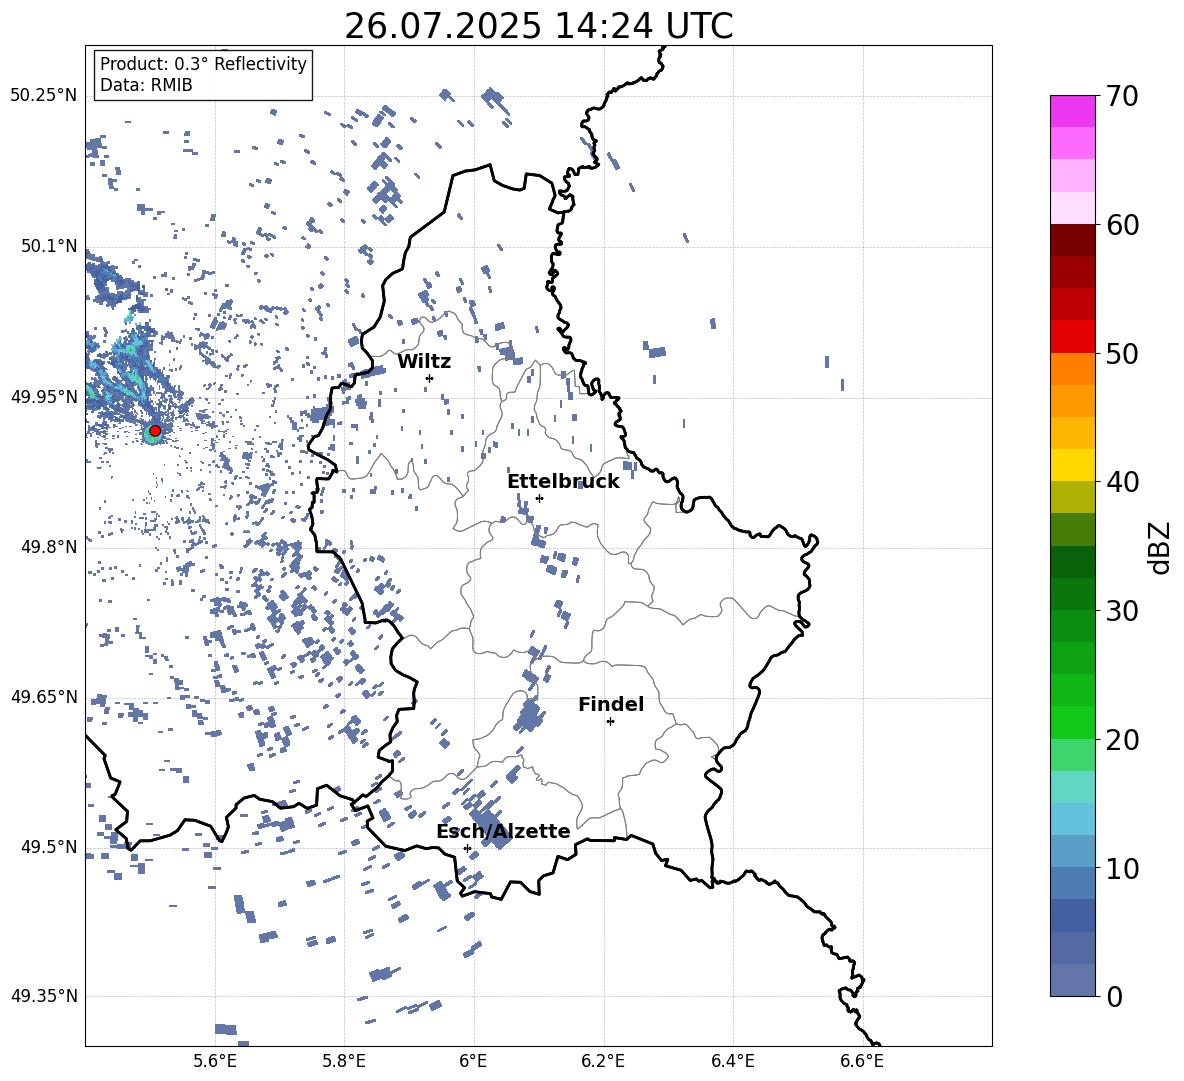Click the red radar location marker

tap(155, 431)
